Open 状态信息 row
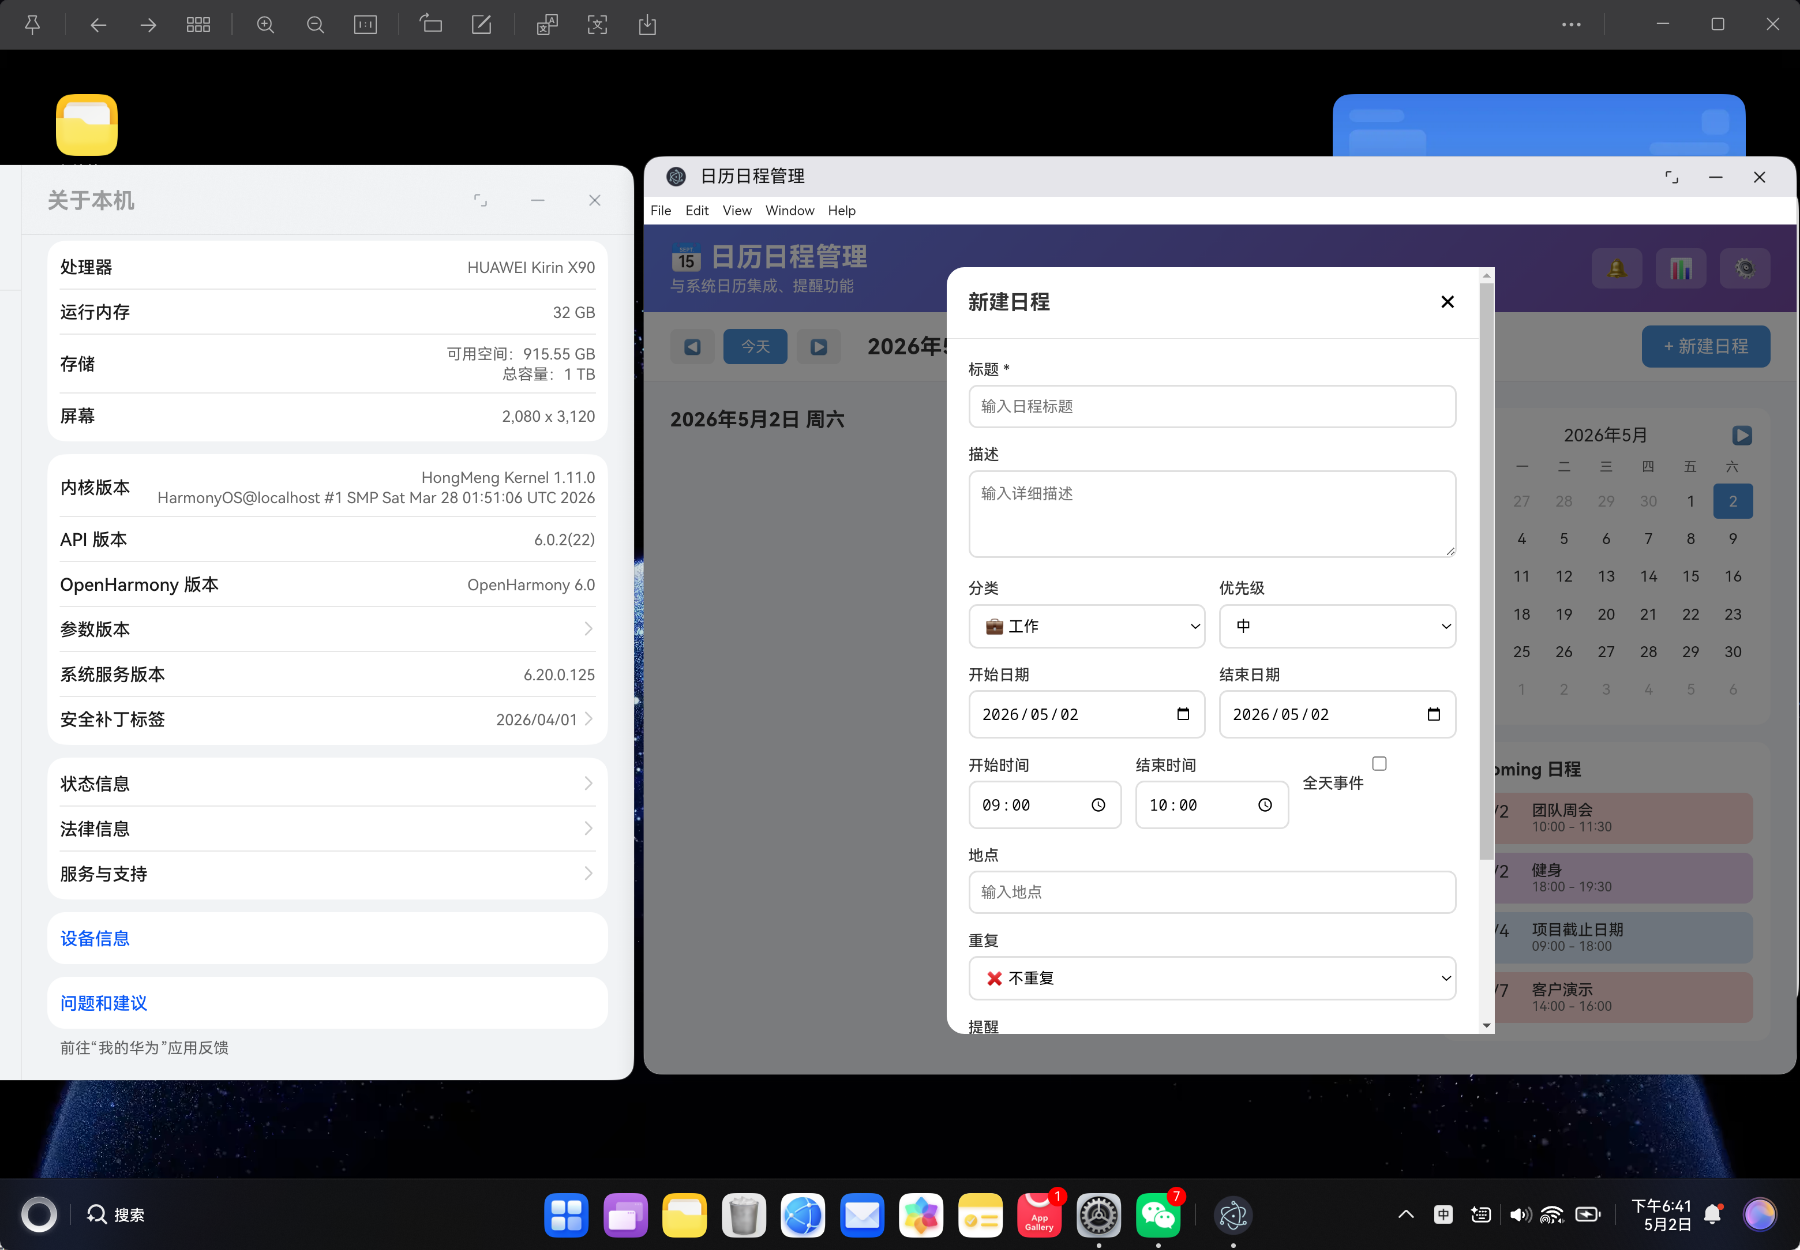The image size is (1800, 1250). [327, 783]
